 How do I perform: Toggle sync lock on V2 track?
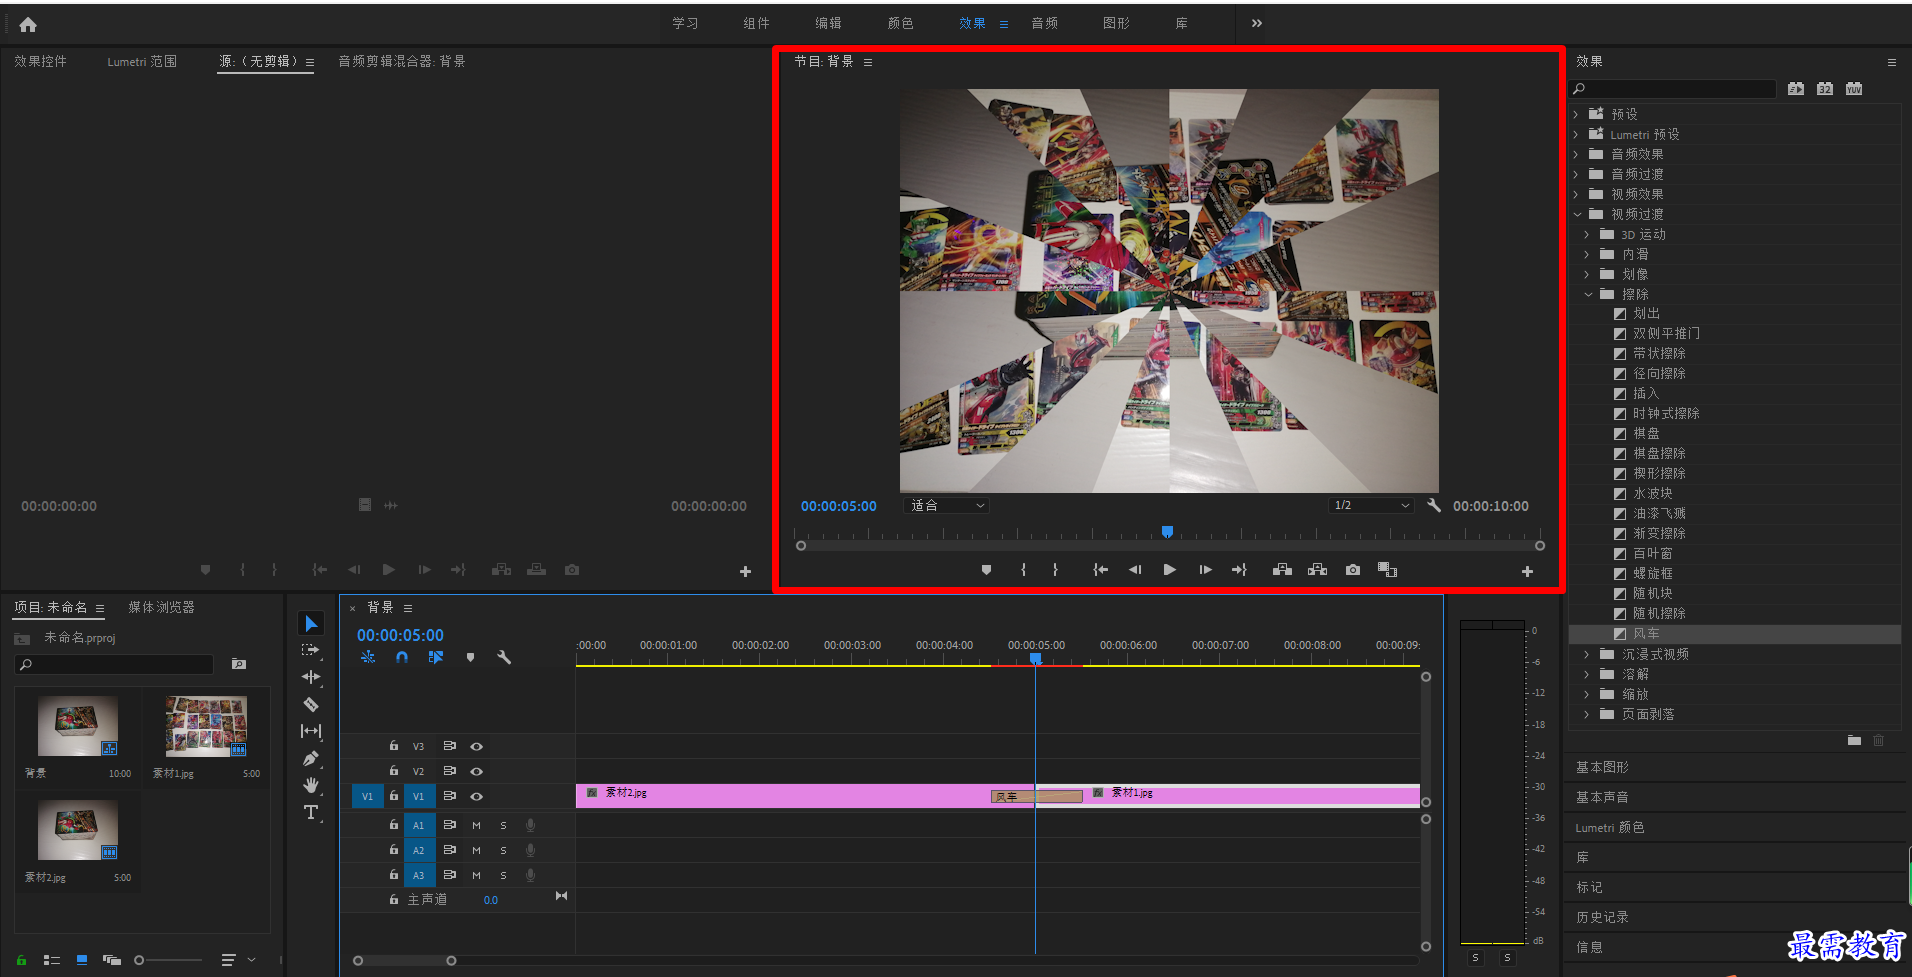[x=450, y=771]
